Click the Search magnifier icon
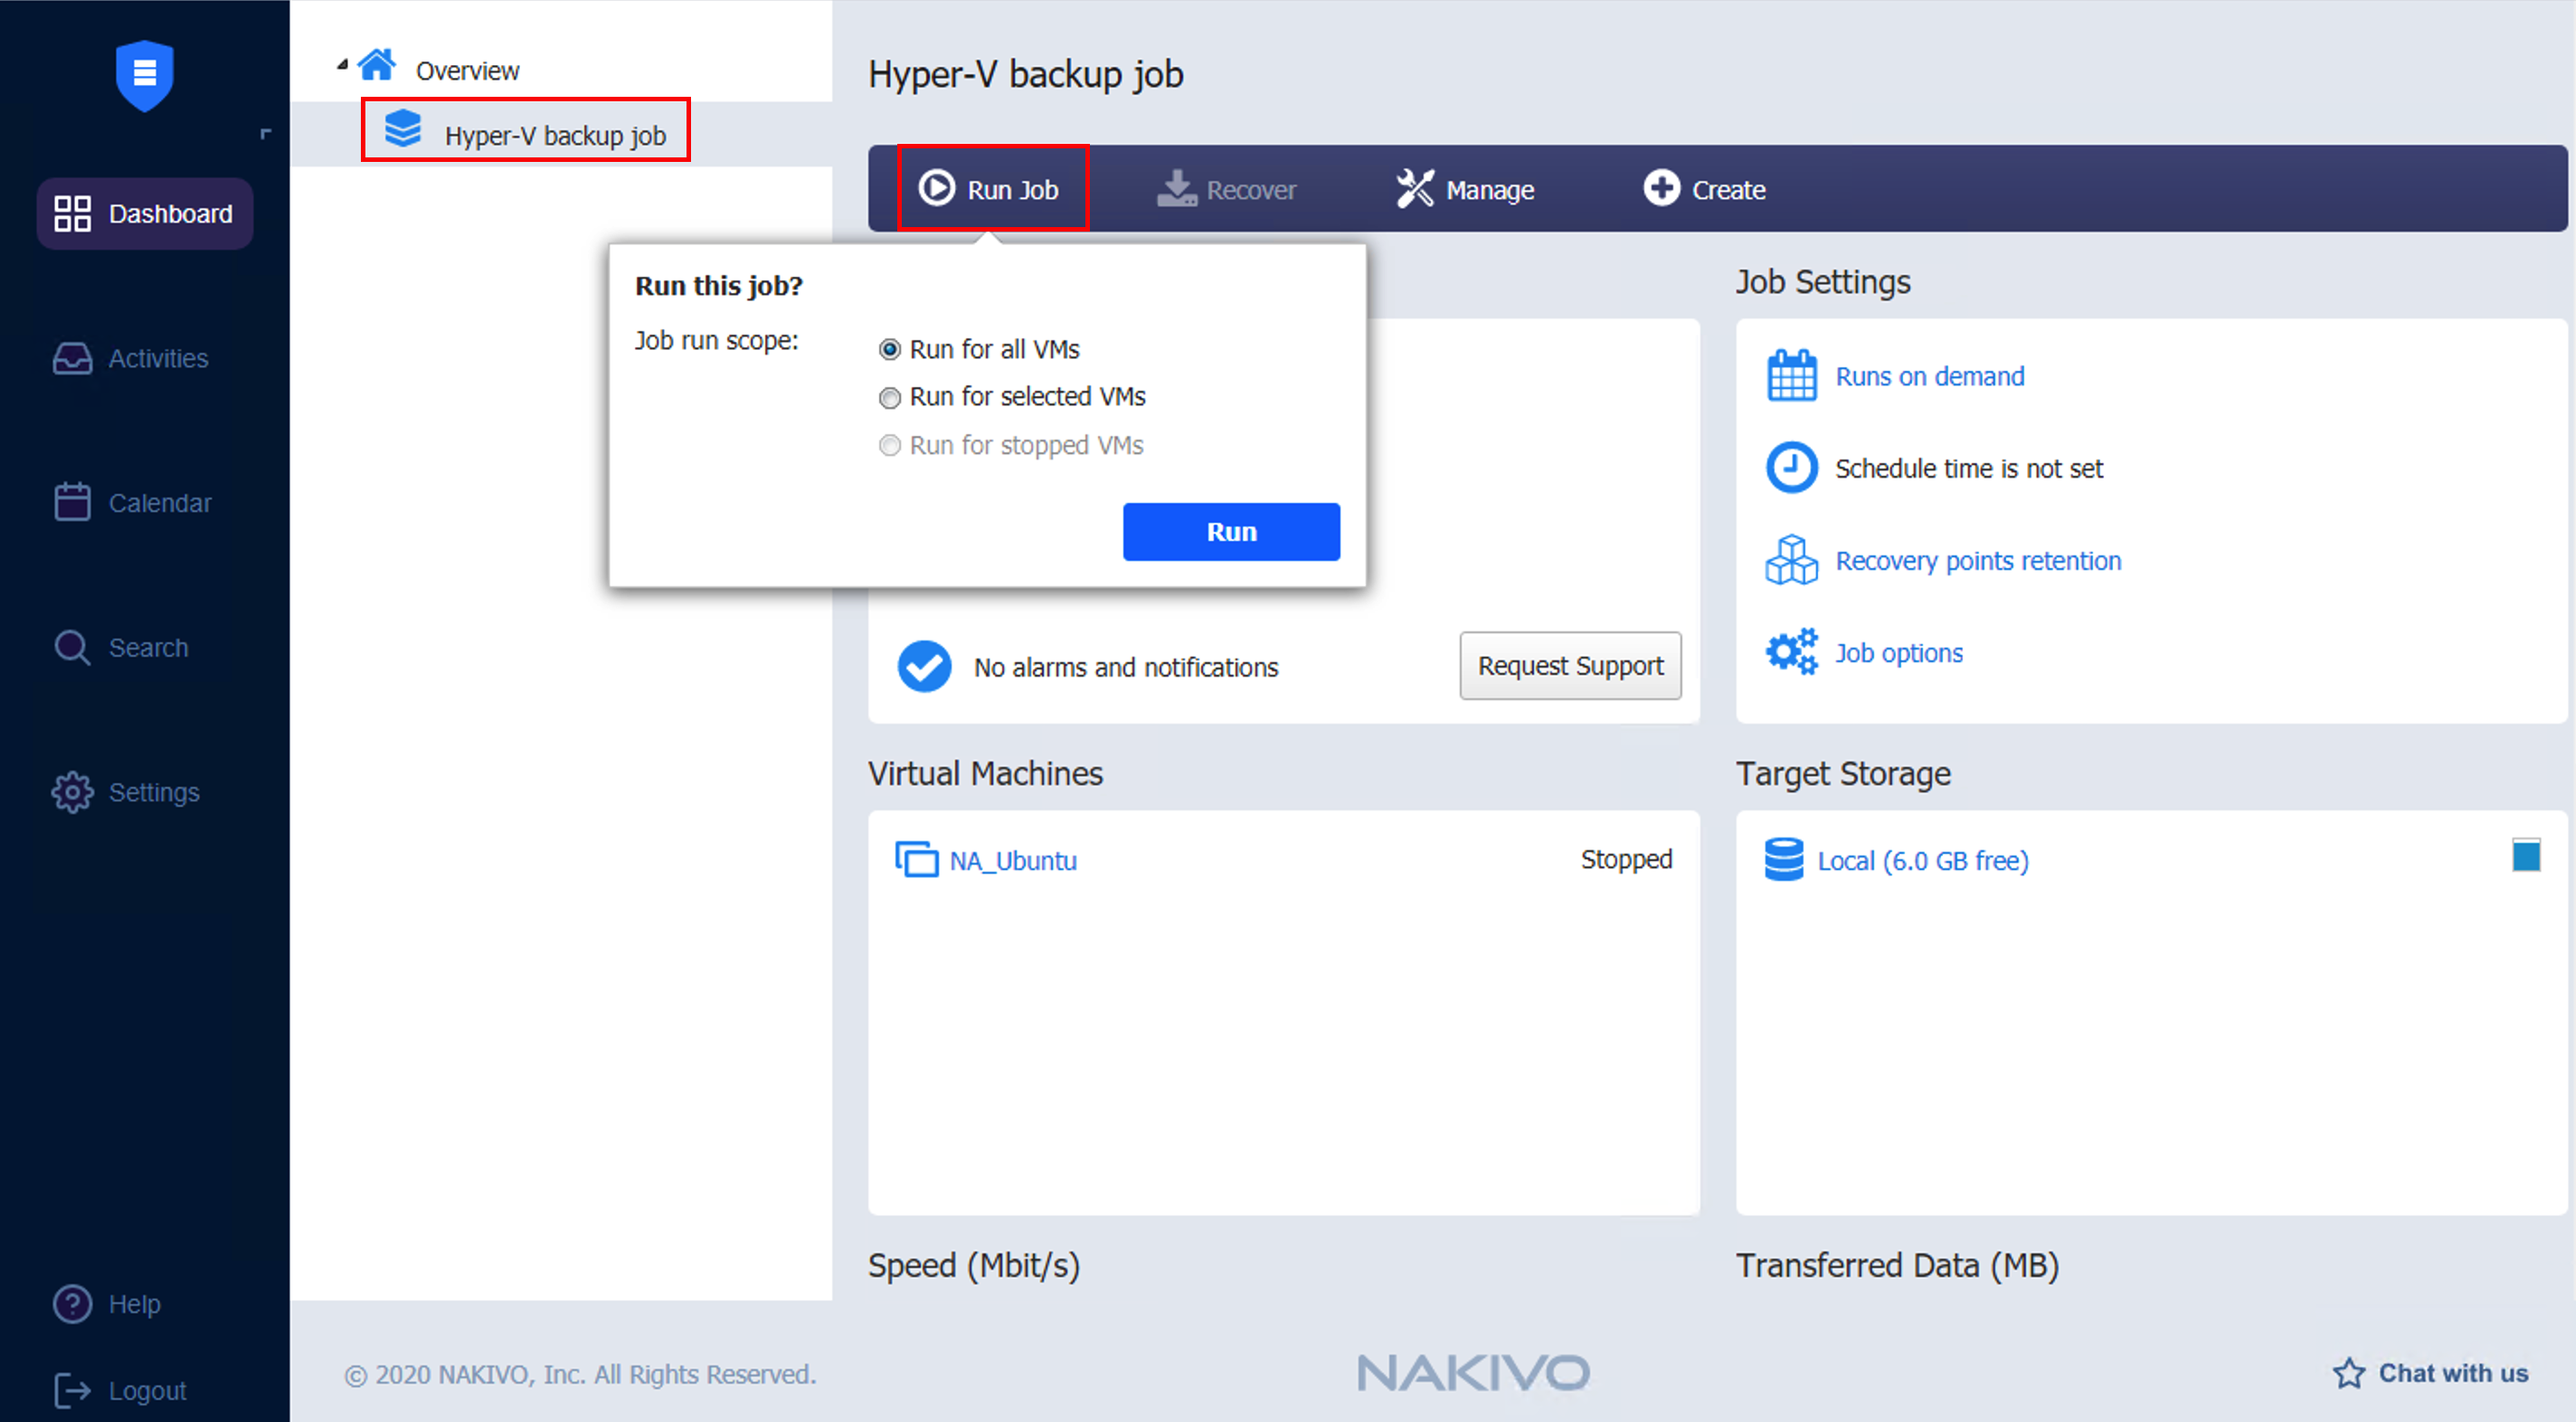This screenshot has height=1422, width=2576. click(x=72, y=647)
